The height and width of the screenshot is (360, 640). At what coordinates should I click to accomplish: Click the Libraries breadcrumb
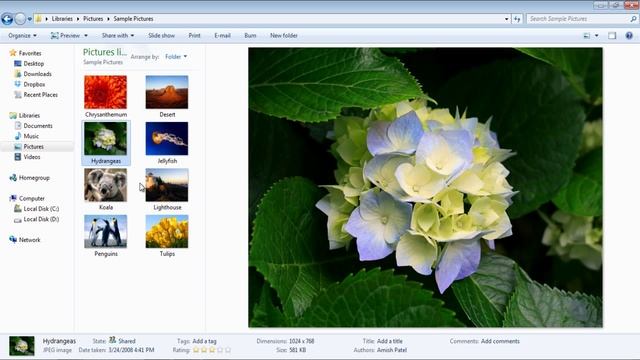click(62, 19)
